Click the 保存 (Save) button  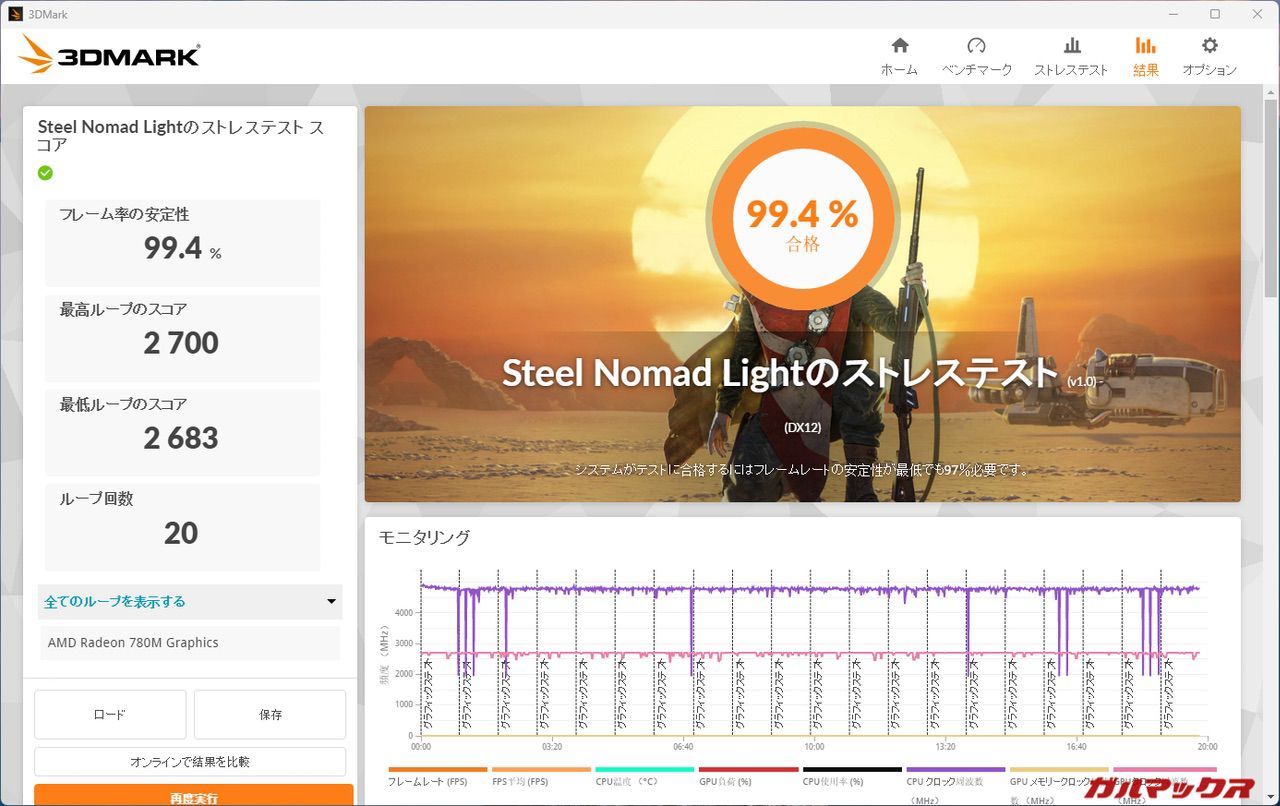point(270,714)
